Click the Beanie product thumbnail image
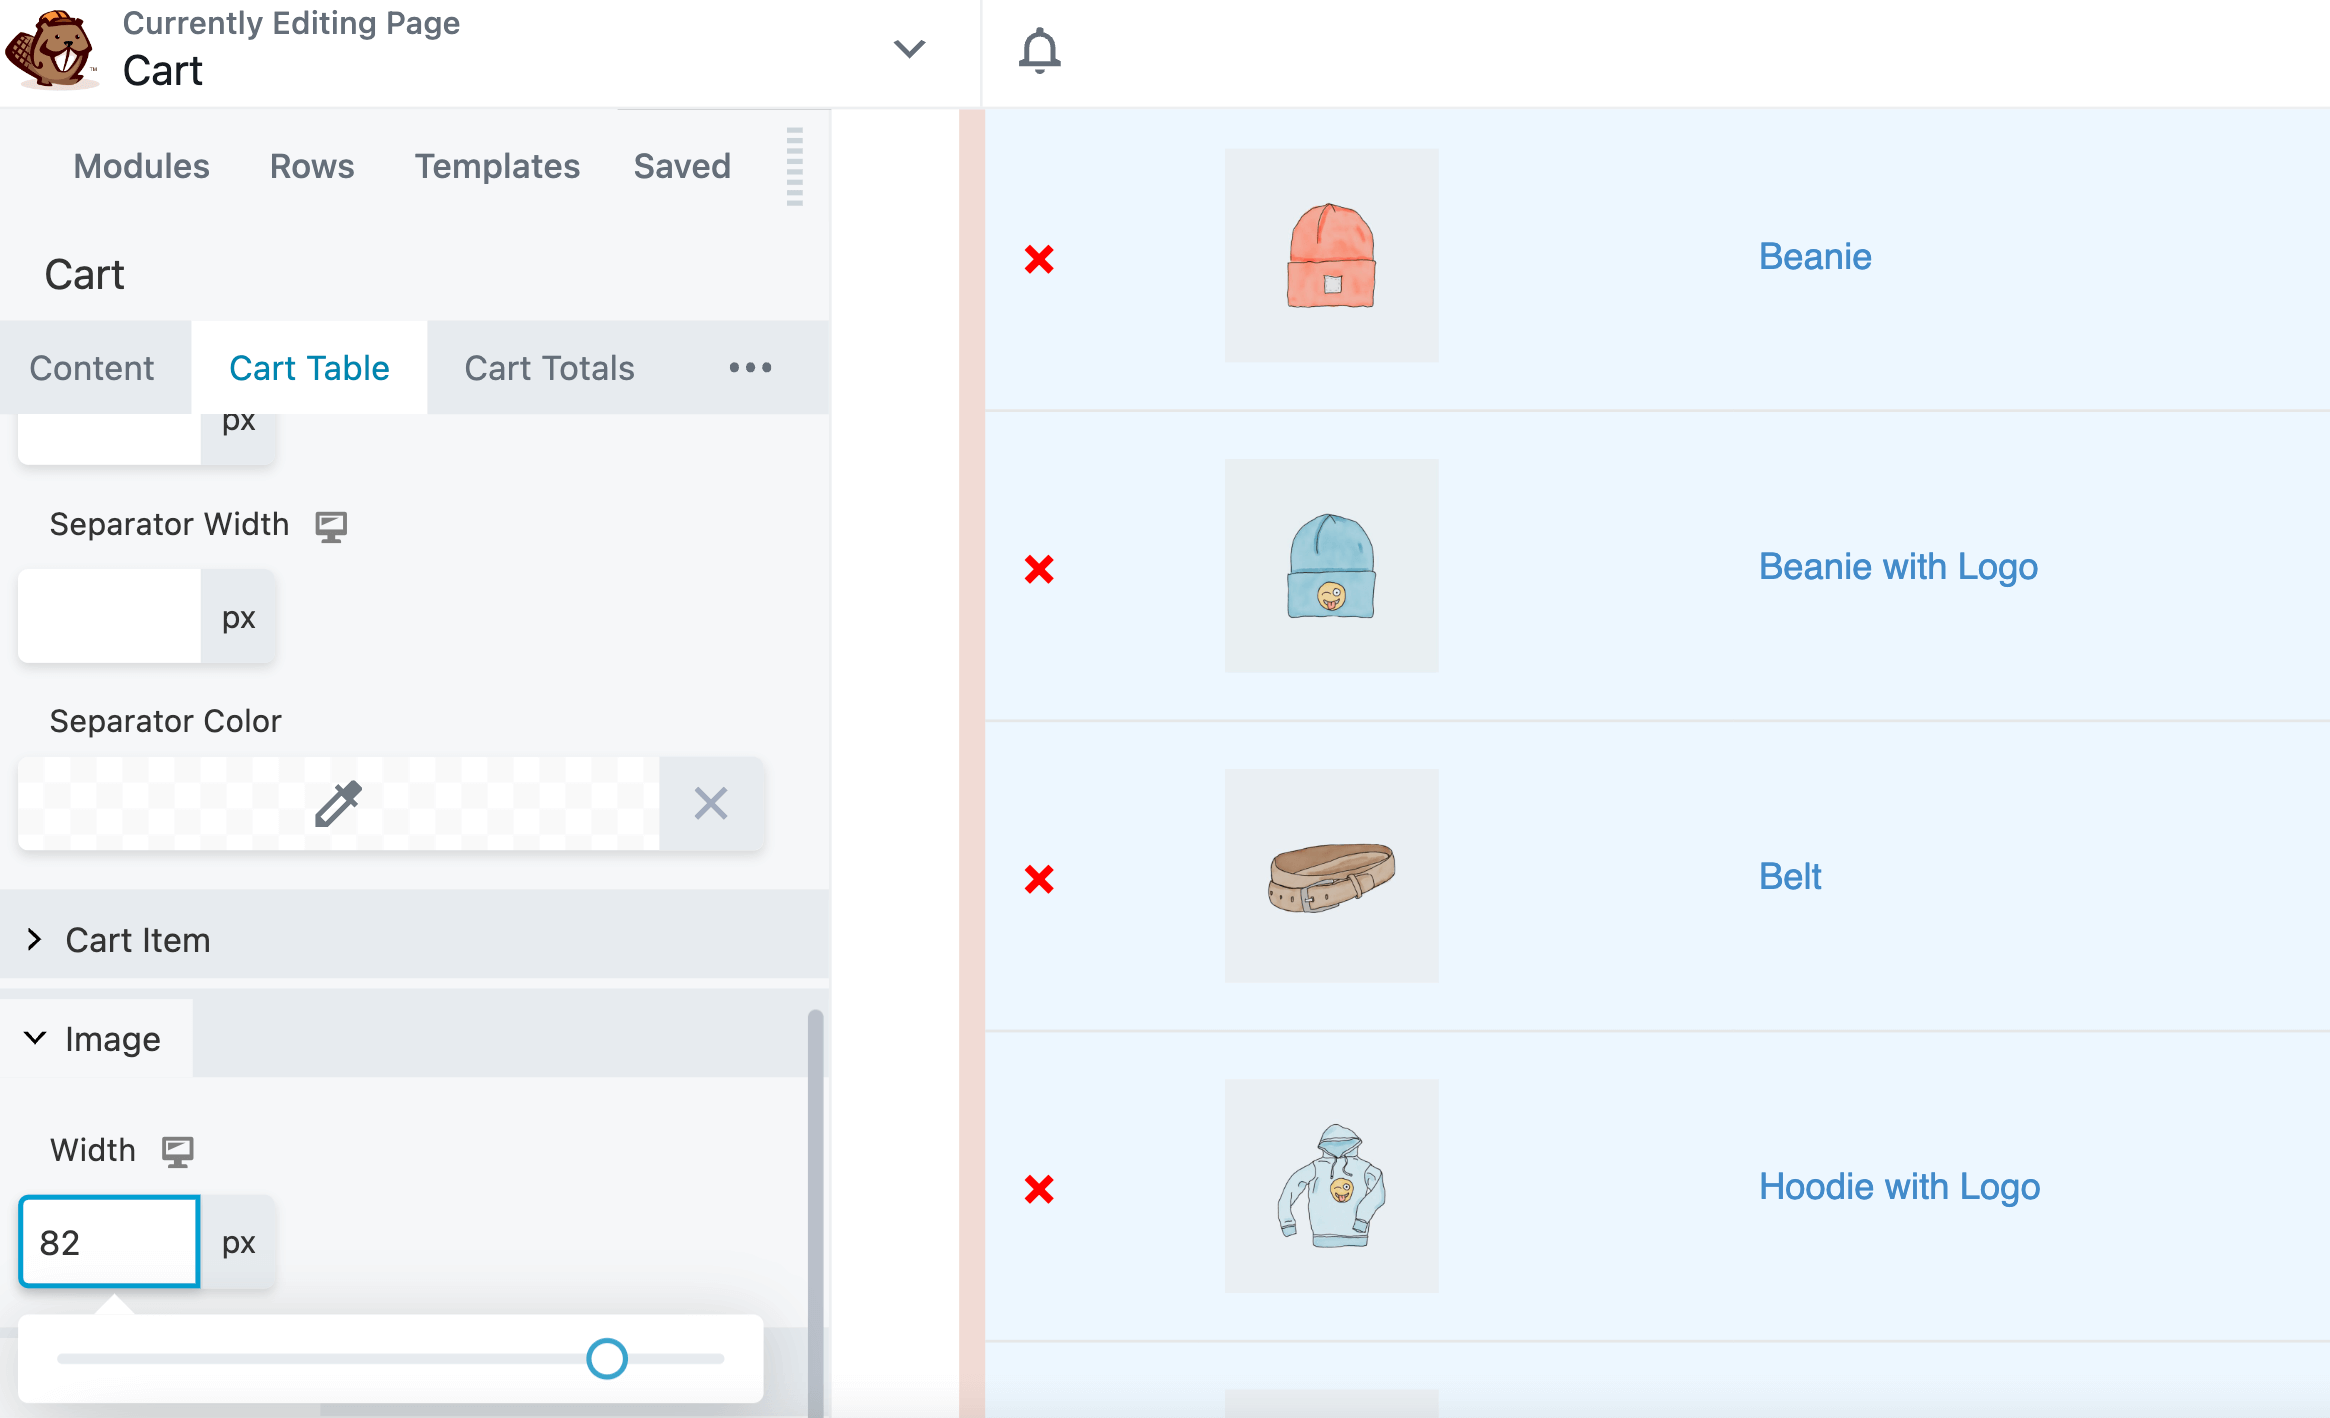The height and width of the screenshot is (1418, 2330). pyautogui.click(x=1331, y=256)
